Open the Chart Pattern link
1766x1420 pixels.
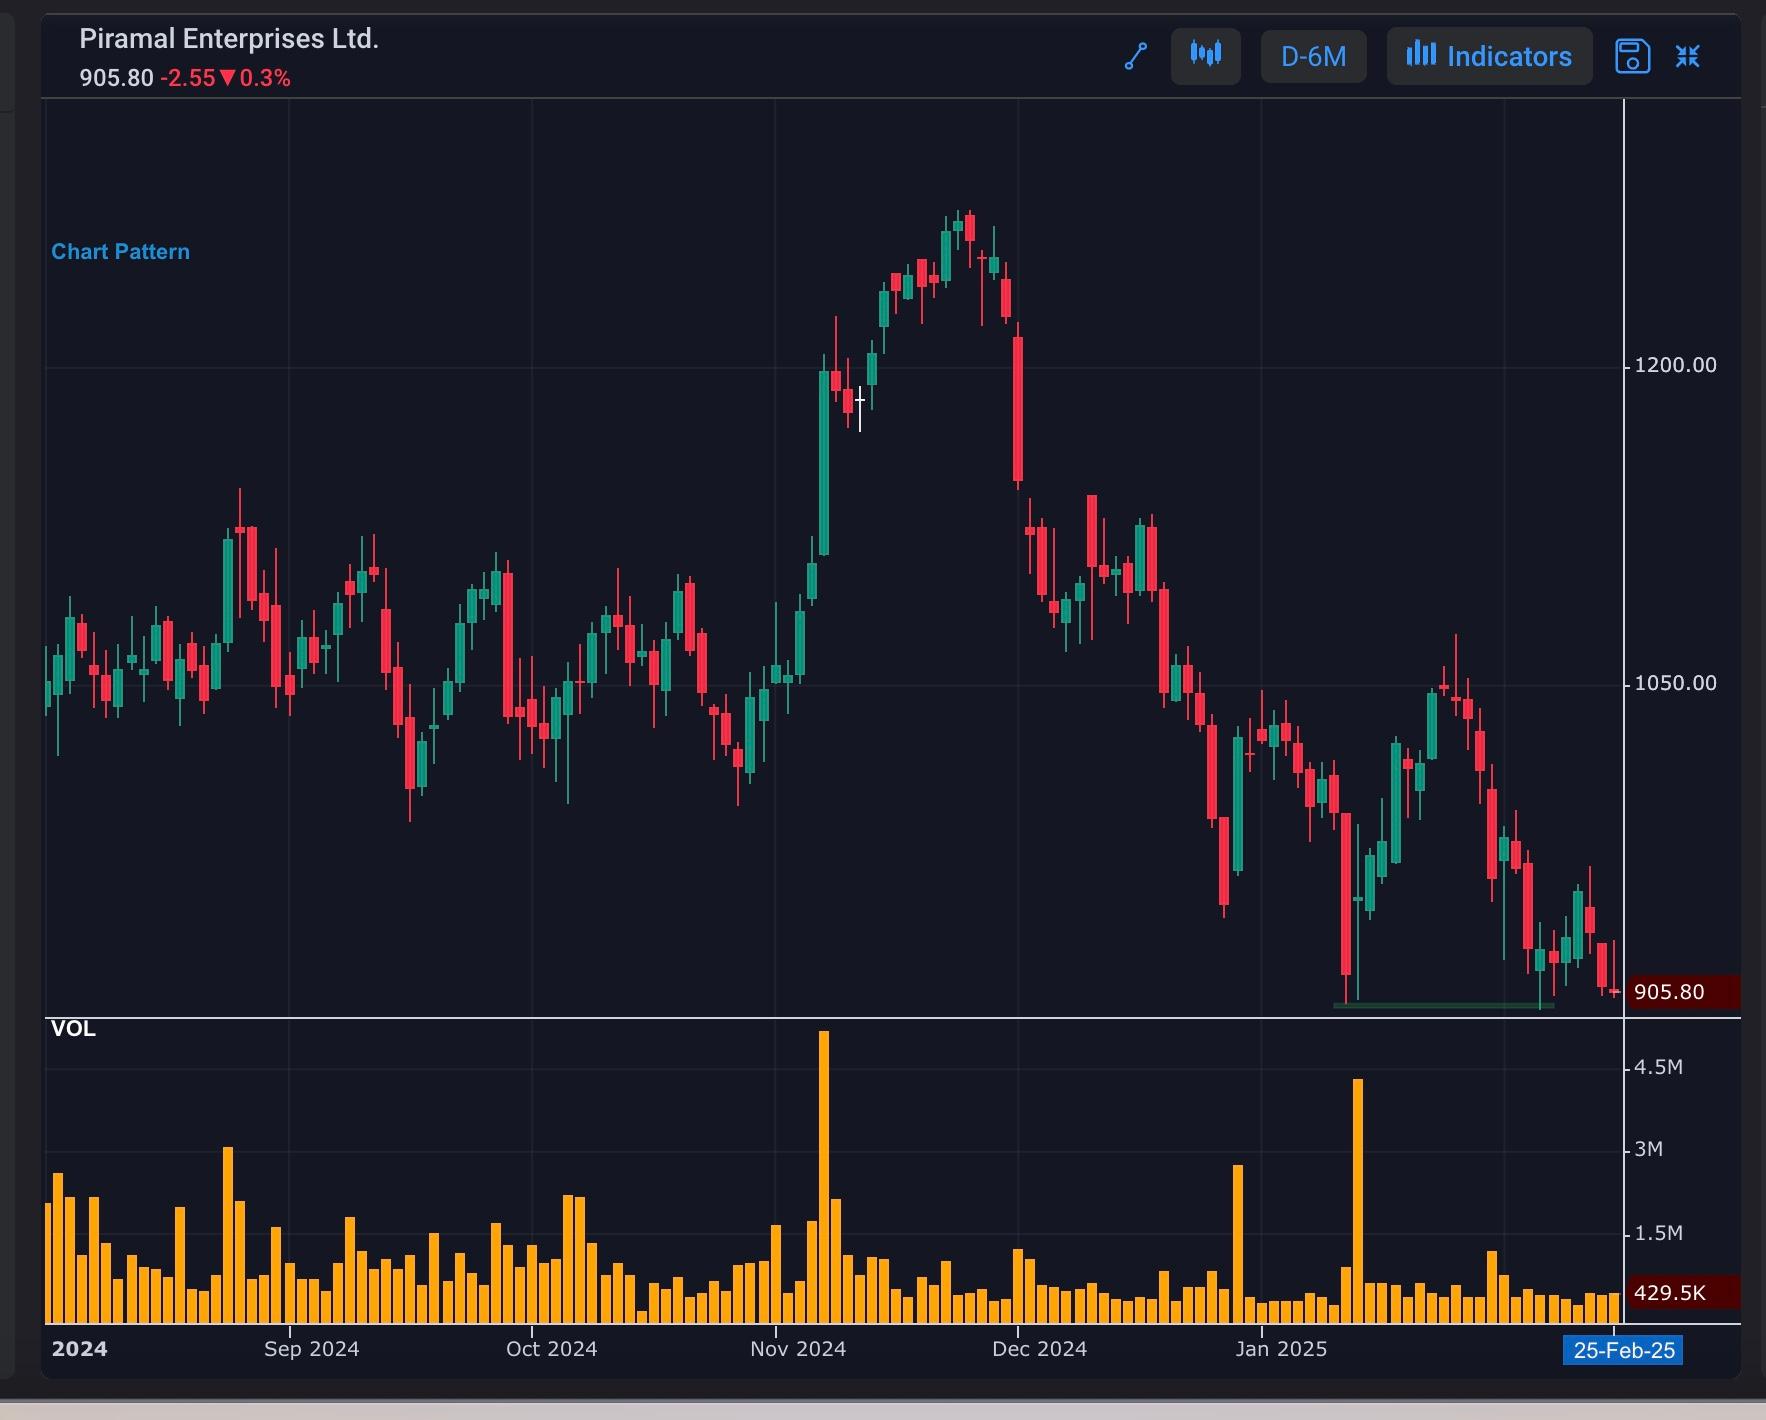pos(120,251)
